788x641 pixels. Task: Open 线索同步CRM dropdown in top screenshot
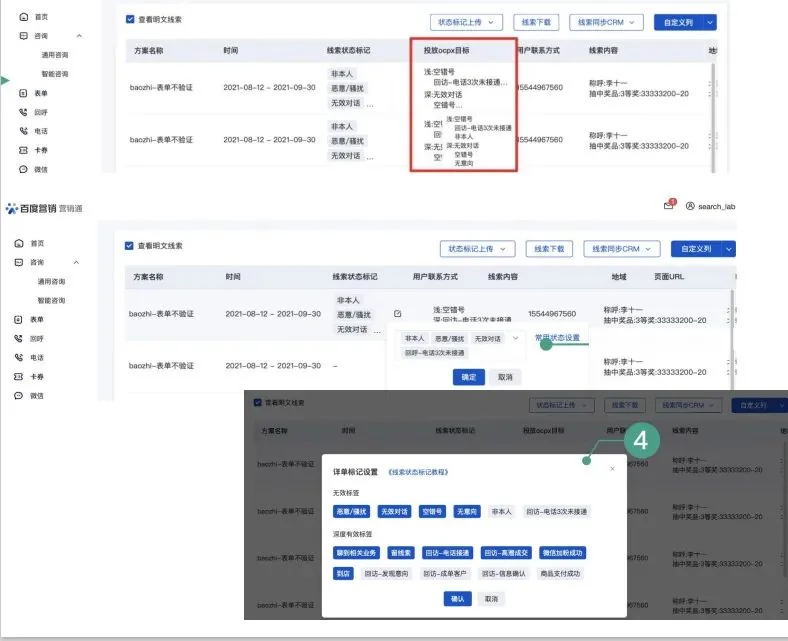(606, 22)
